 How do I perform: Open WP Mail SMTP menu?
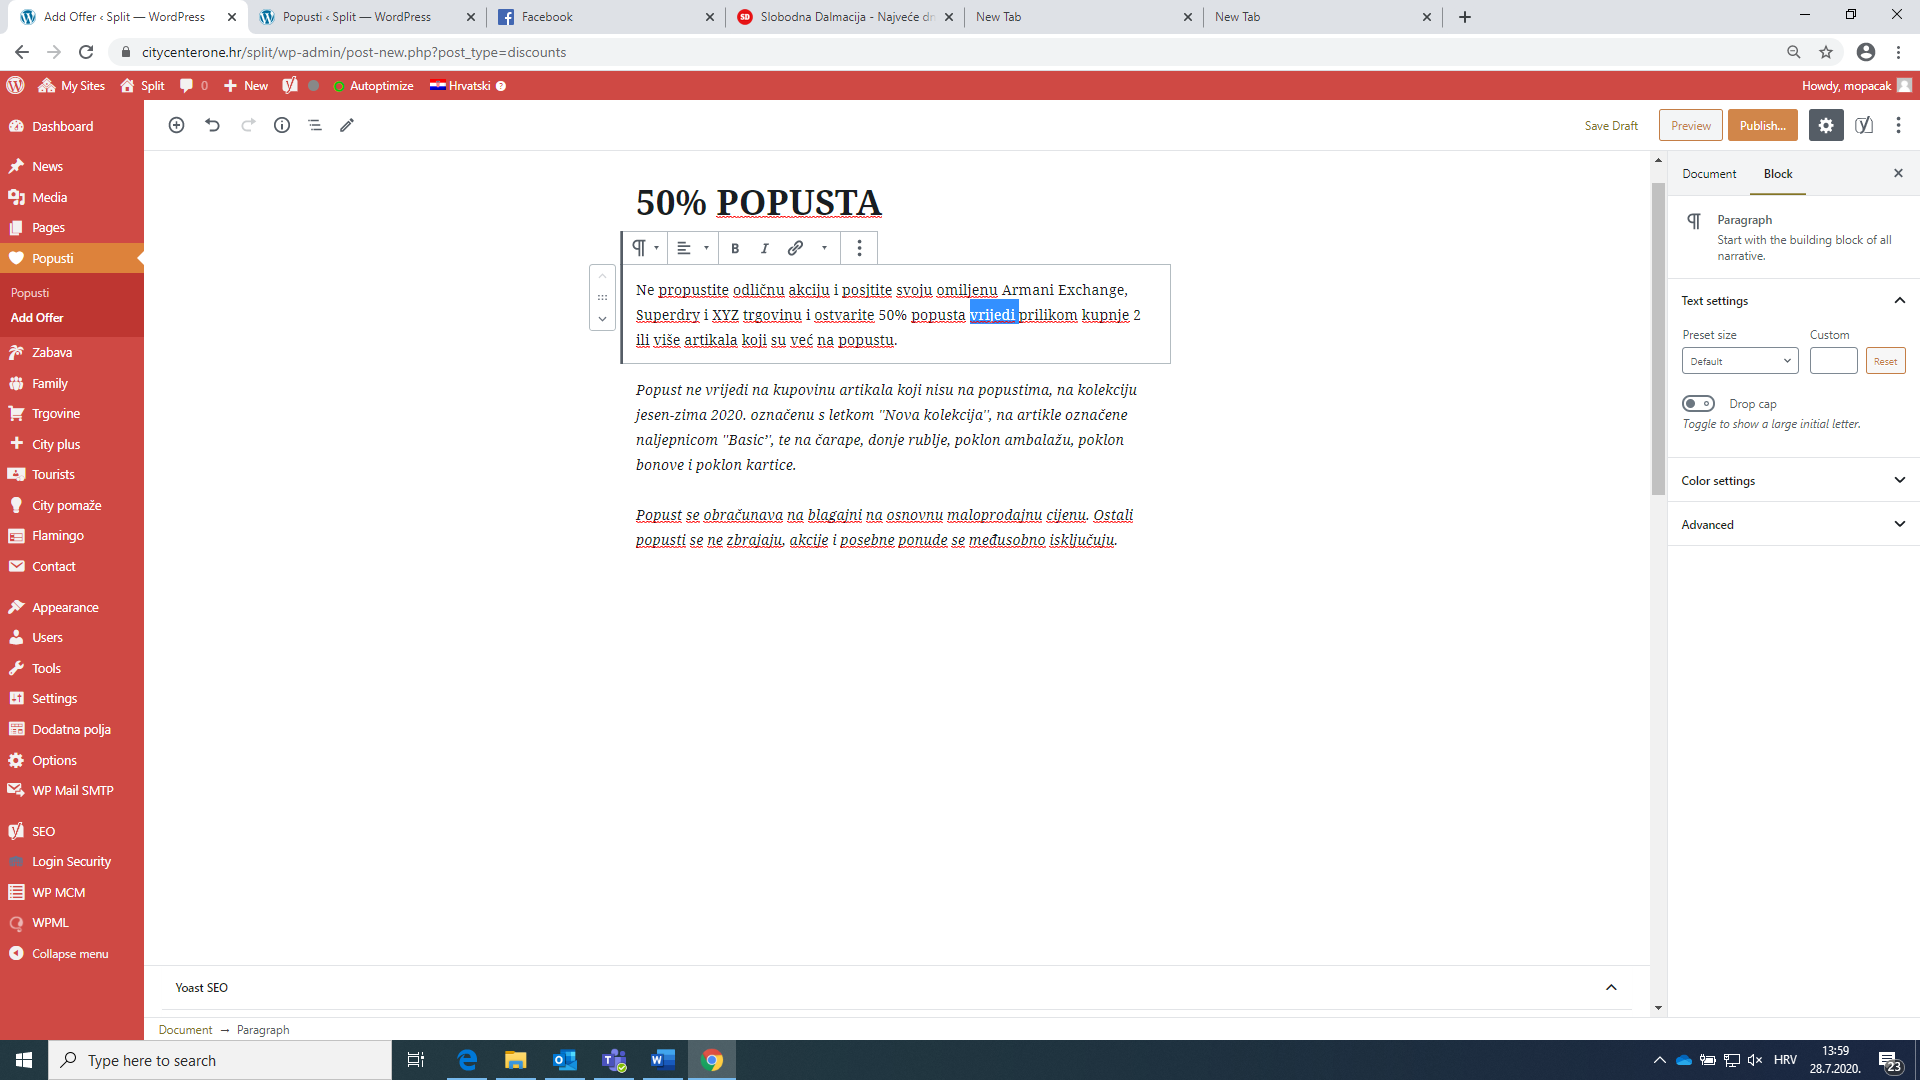click(x=72, y=790)
